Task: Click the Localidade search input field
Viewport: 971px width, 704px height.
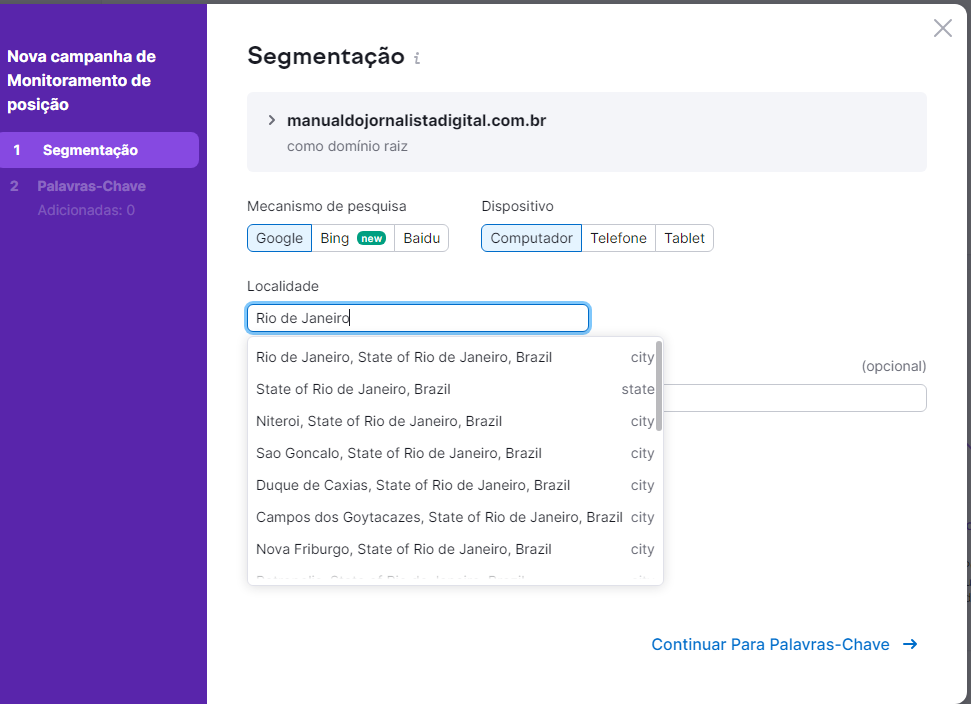Action: 417,318
